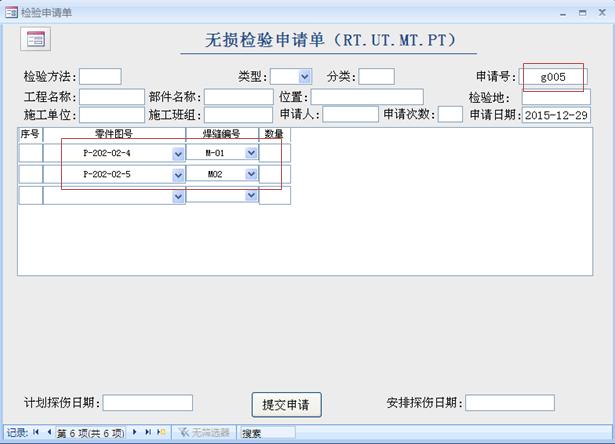Go to previous record in navigation bar
The image size is (615, 444).
pos(48,433)
